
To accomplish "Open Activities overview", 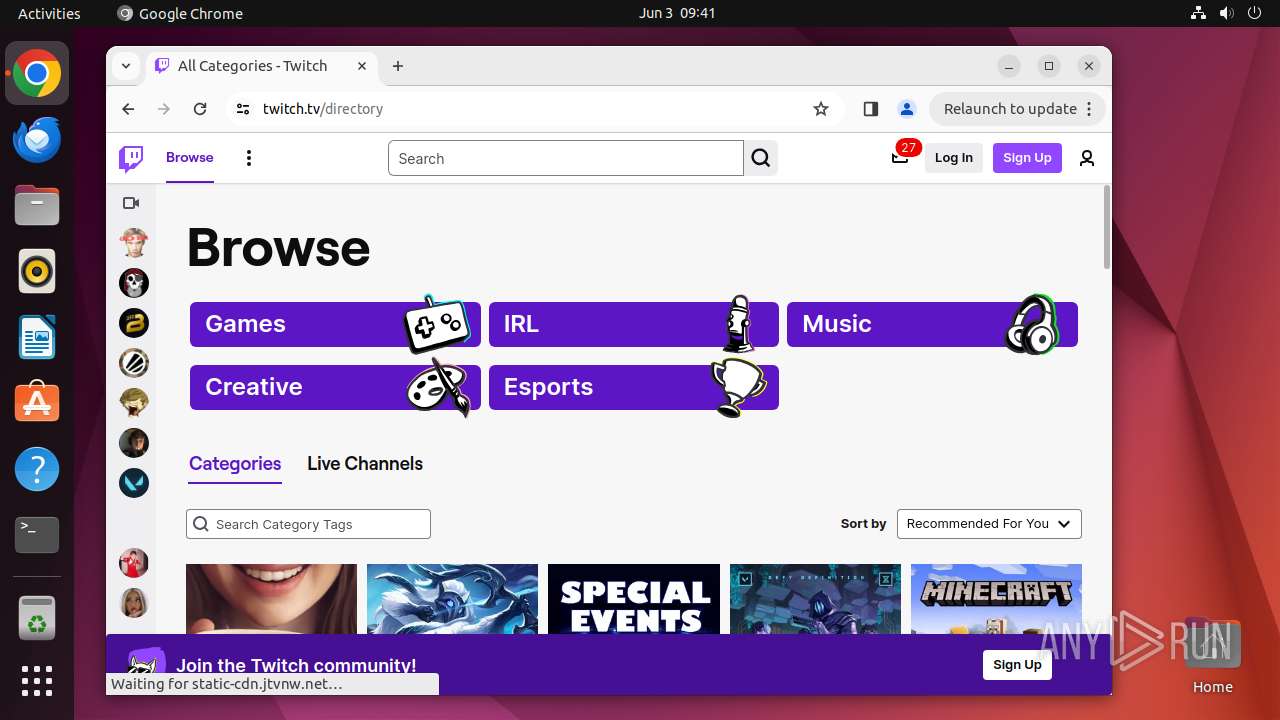I will click(x=49, y=13).
